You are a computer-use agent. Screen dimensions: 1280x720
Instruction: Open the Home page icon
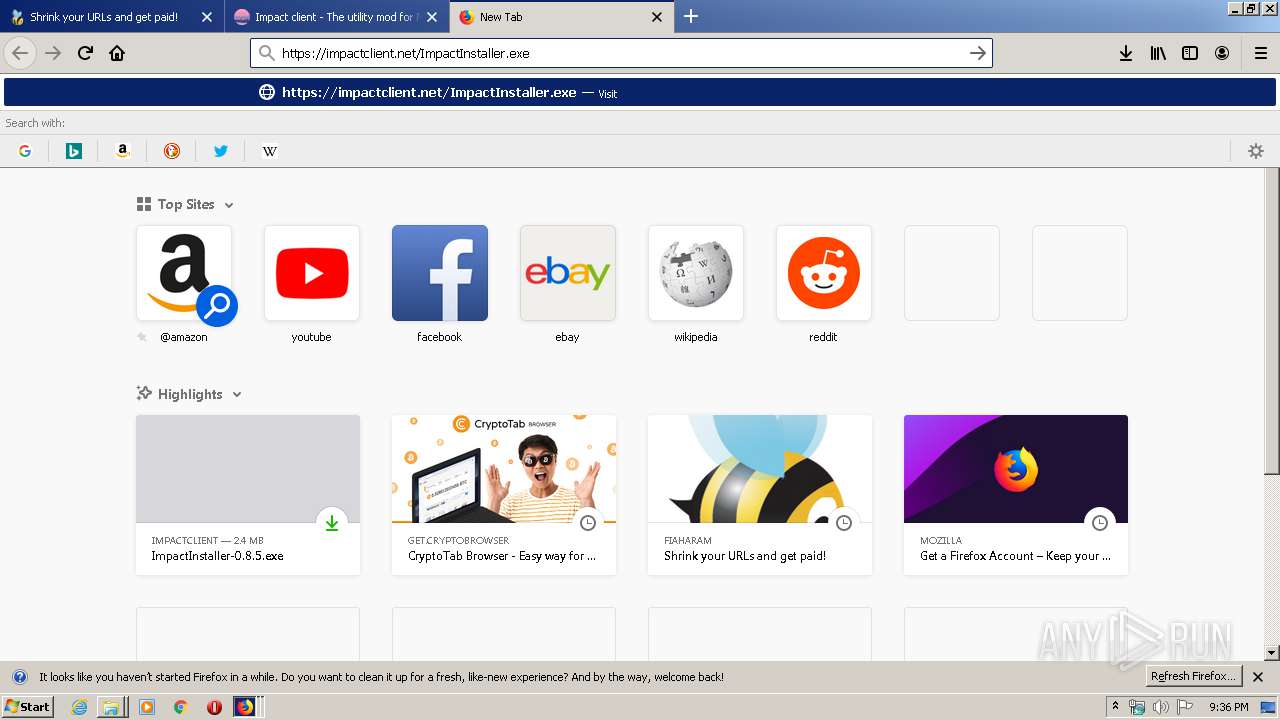(117, 53)
